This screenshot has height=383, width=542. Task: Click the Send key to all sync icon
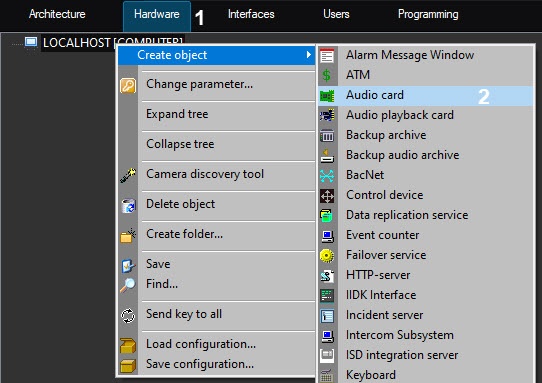coord(128,316)
